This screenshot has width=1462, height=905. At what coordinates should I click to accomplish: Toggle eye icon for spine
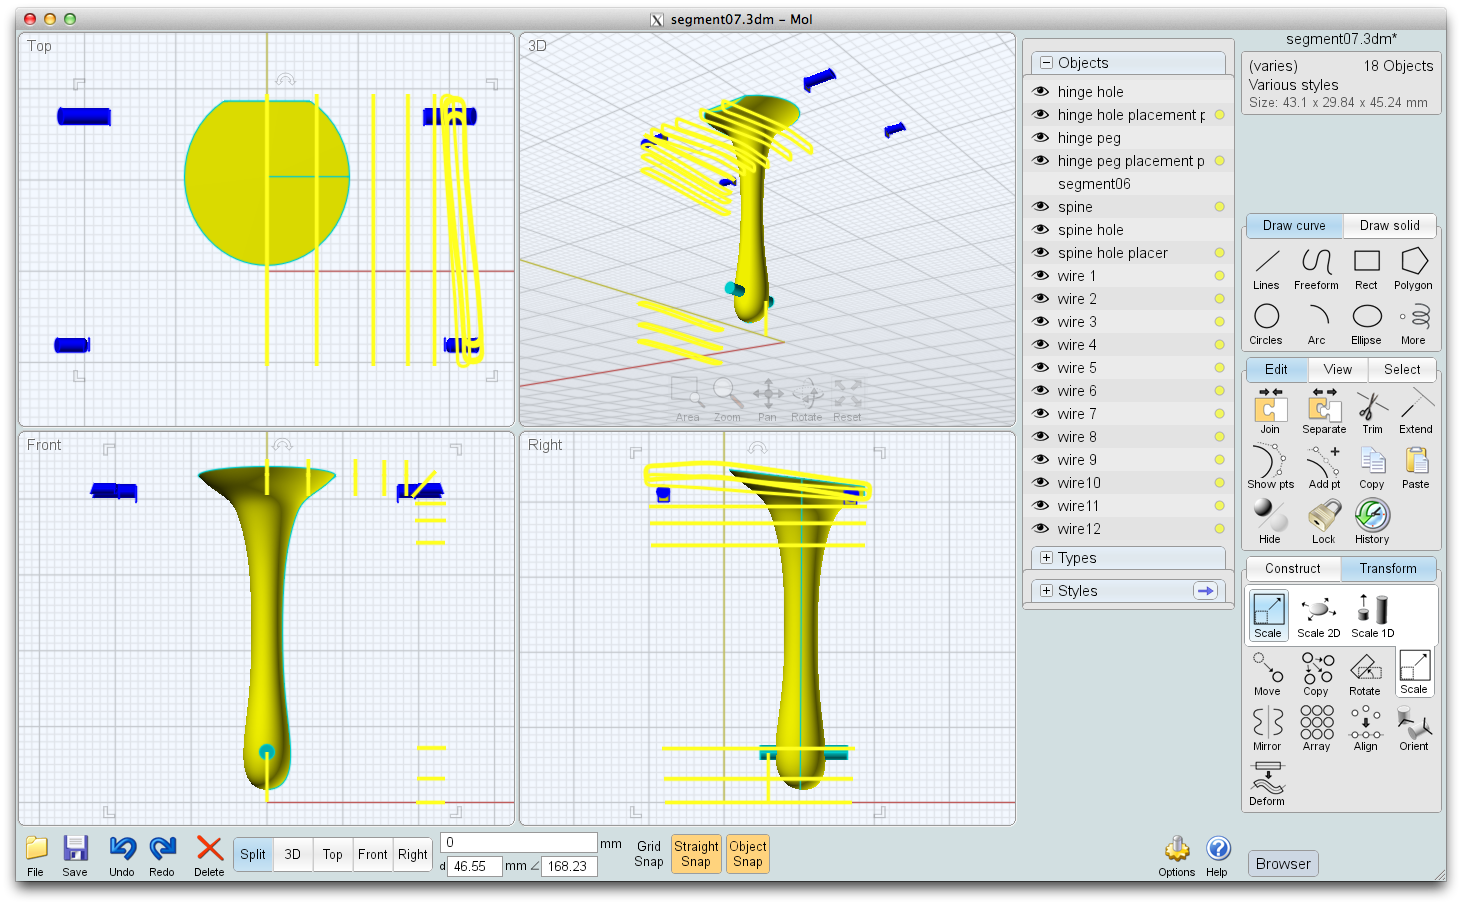point(1041,206)
